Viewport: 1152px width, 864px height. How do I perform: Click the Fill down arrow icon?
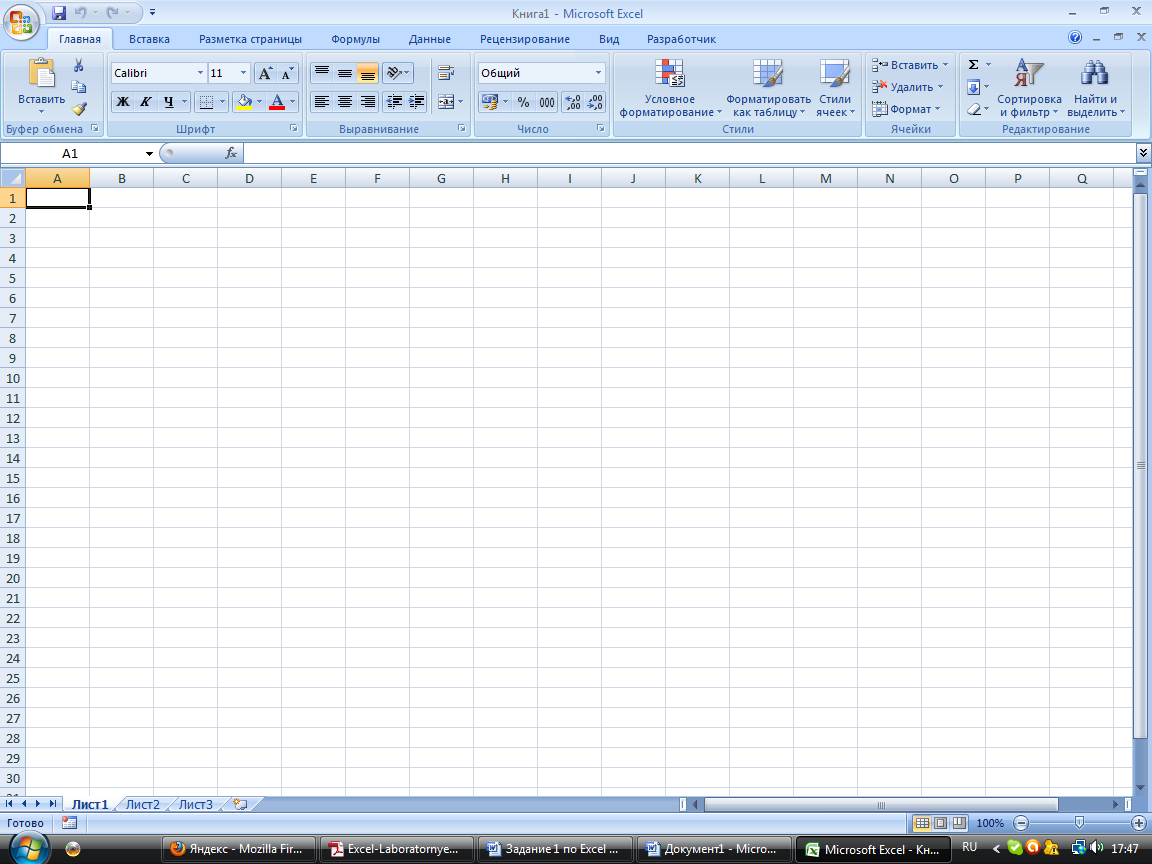973,87
